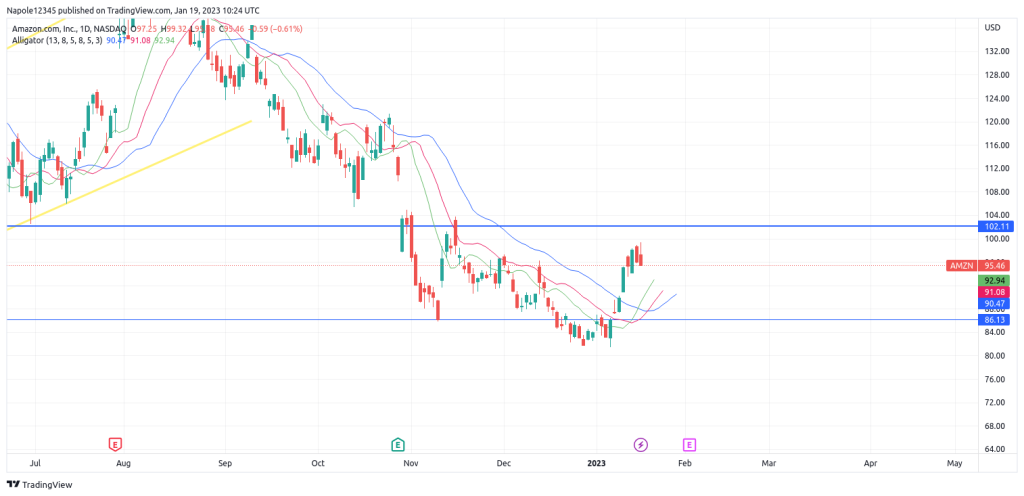
Task: Click the green 92.94 Alligator price tag
Action: (995, 281)
